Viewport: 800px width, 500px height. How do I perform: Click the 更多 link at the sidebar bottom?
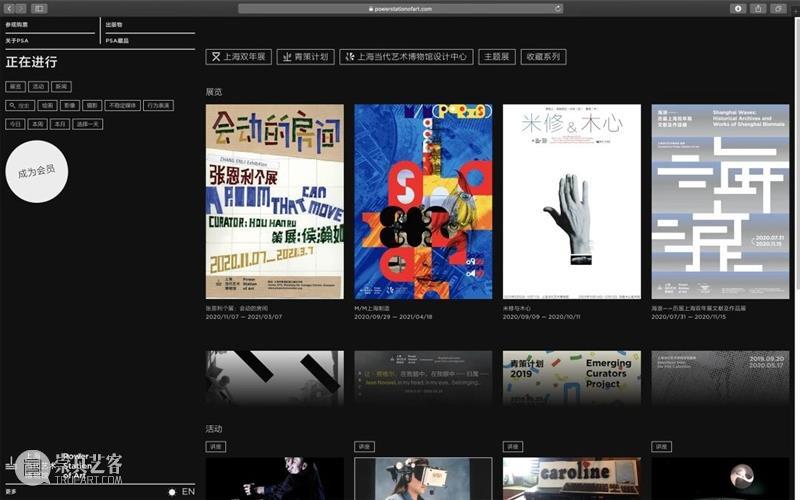click(x=11, y=491)
